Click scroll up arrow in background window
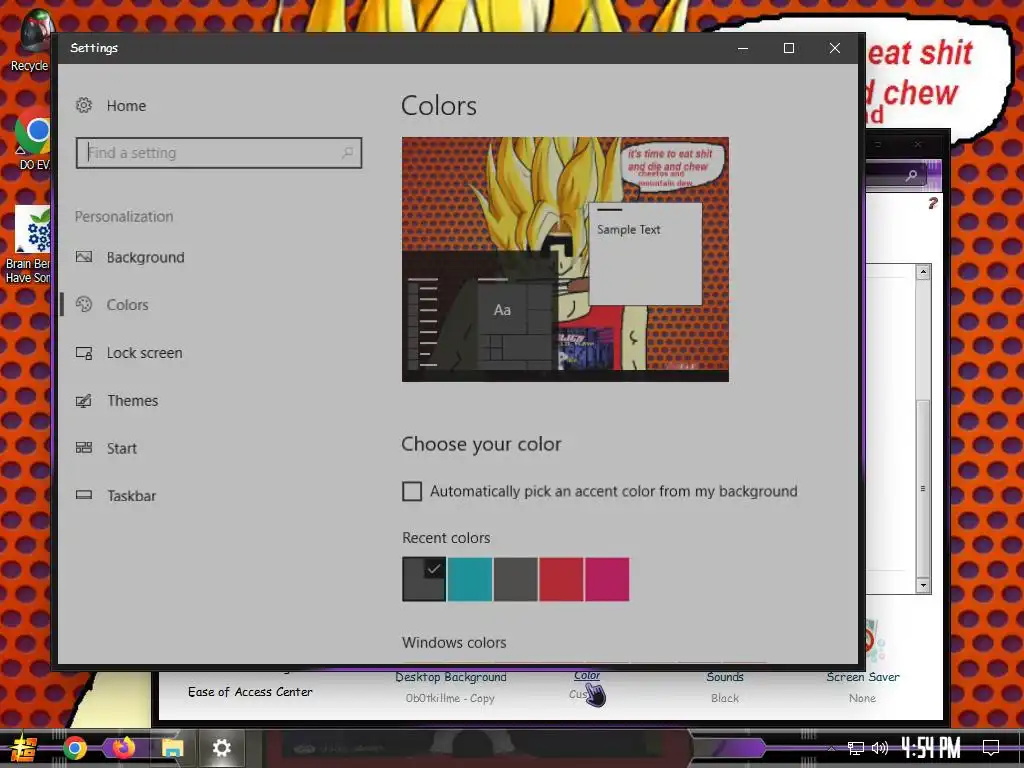 point(923,272)
